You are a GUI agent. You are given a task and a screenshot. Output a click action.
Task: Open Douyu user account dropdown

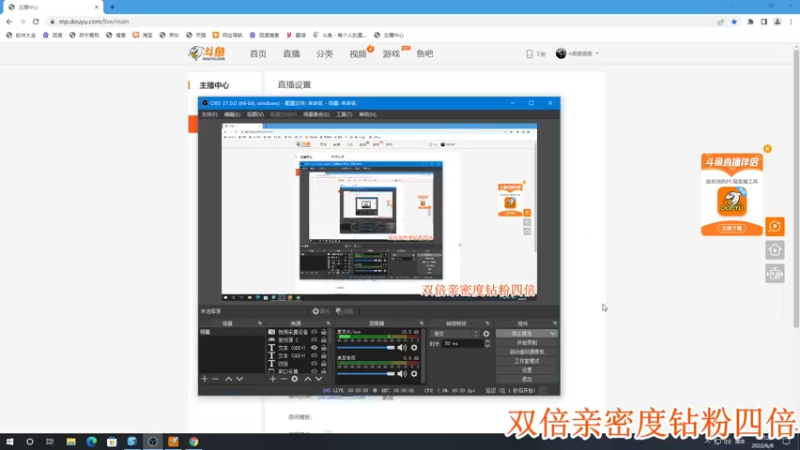[577, 54]
